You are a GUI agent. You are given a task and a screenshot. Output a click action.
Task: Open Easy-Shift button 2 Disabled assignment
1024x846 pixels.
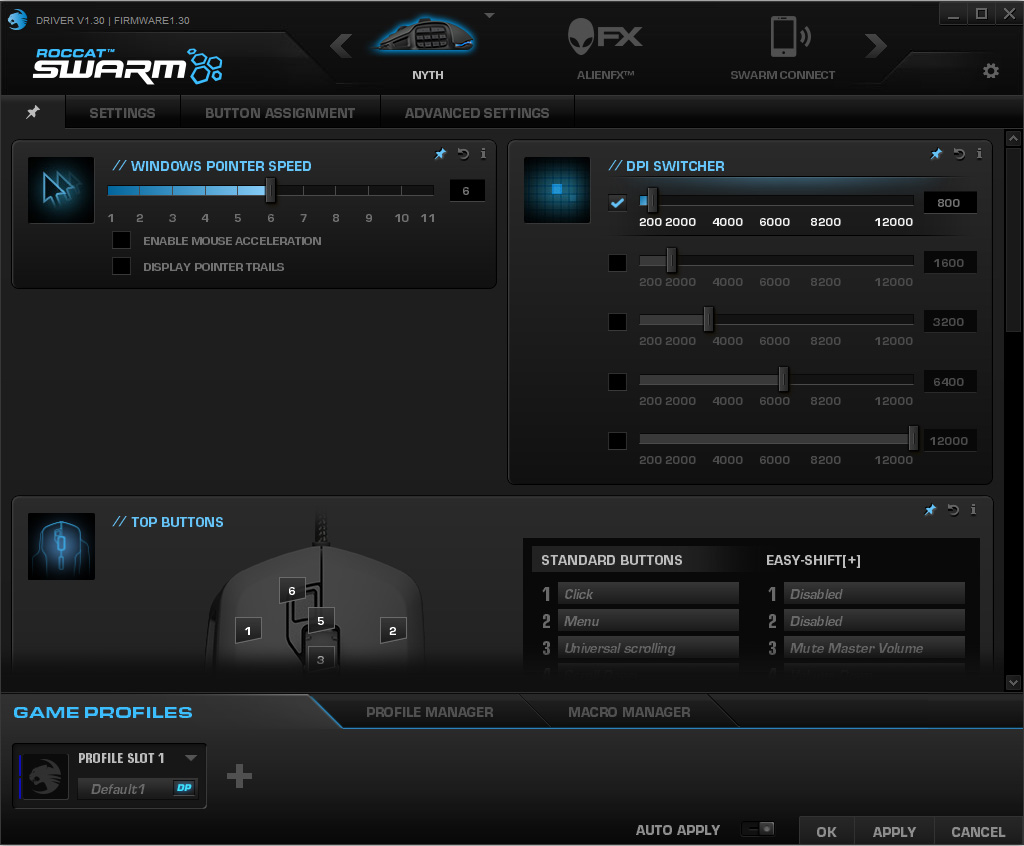pos(874,621)
